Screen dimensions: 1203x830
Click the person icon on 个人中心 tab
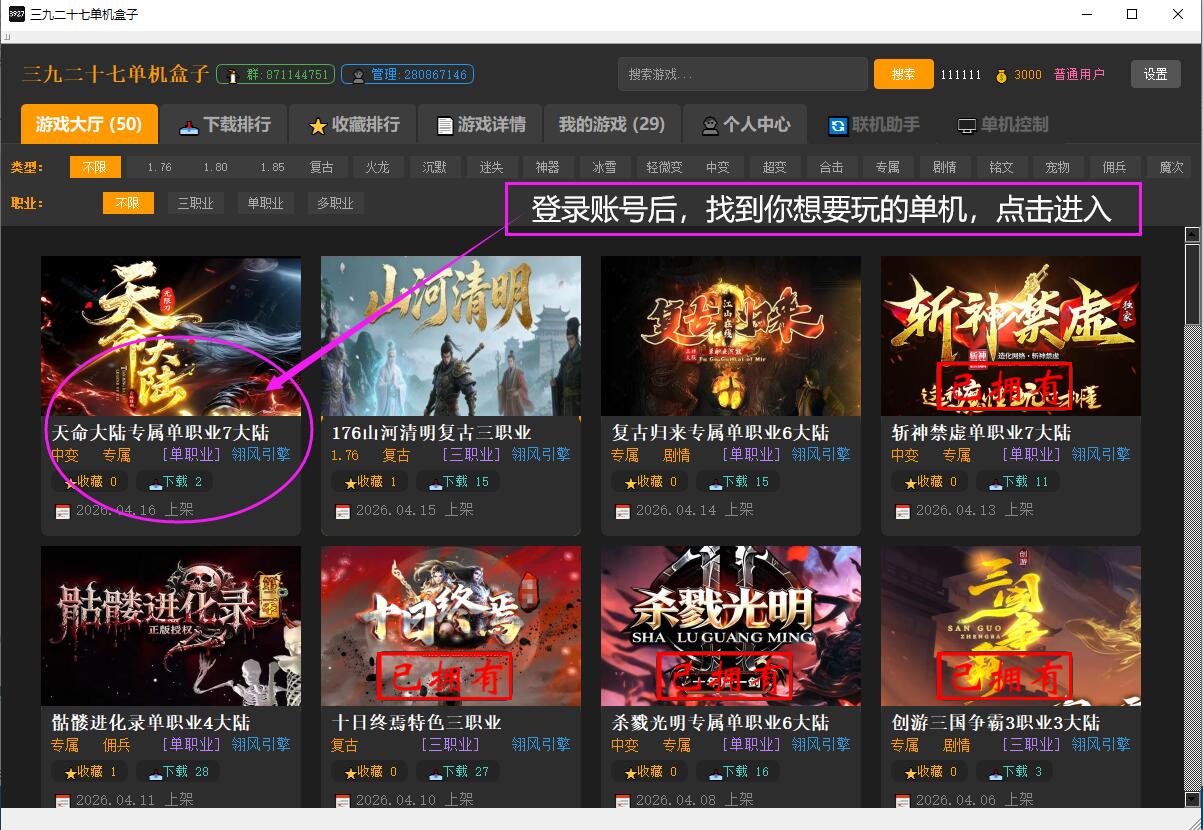coord(709,126)
